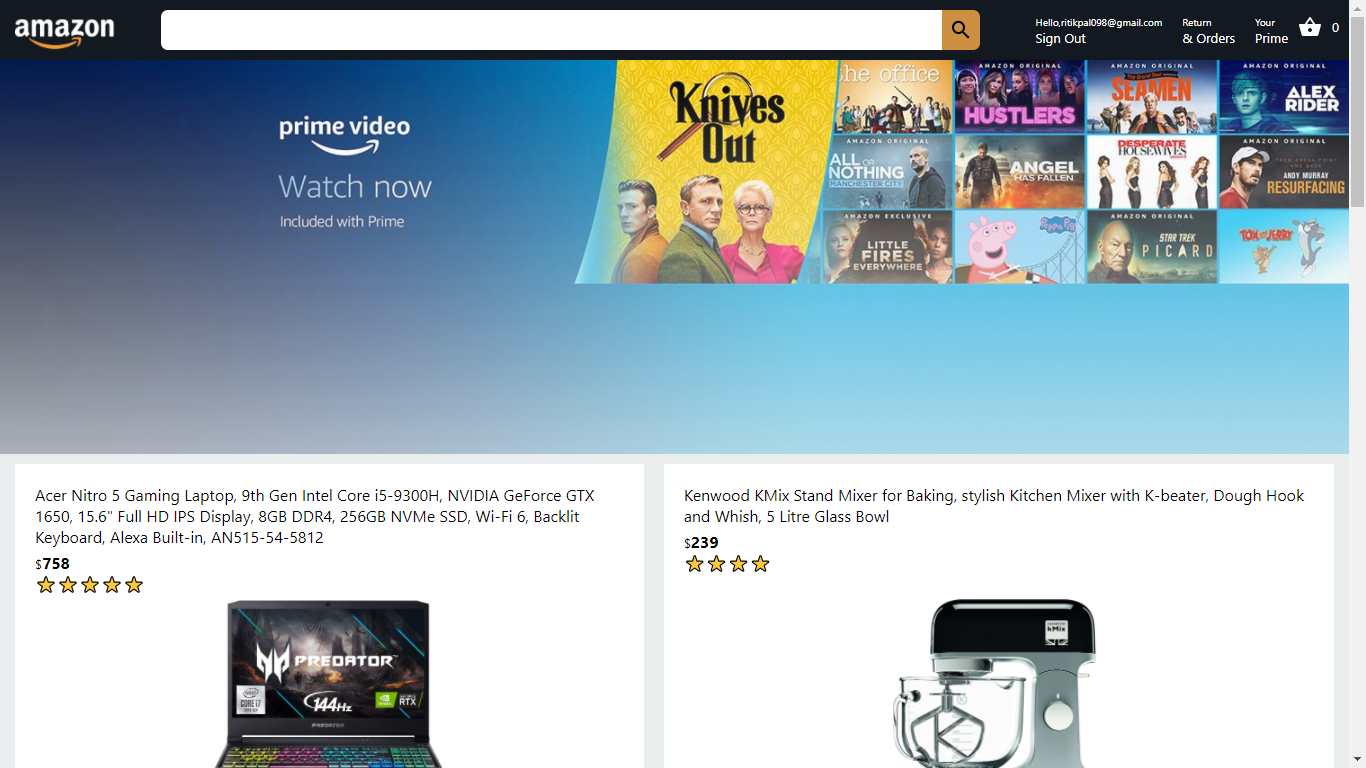Screen dimensions: 1366x768
Task: Click the $239 mixer price
Action: (701, 543)
